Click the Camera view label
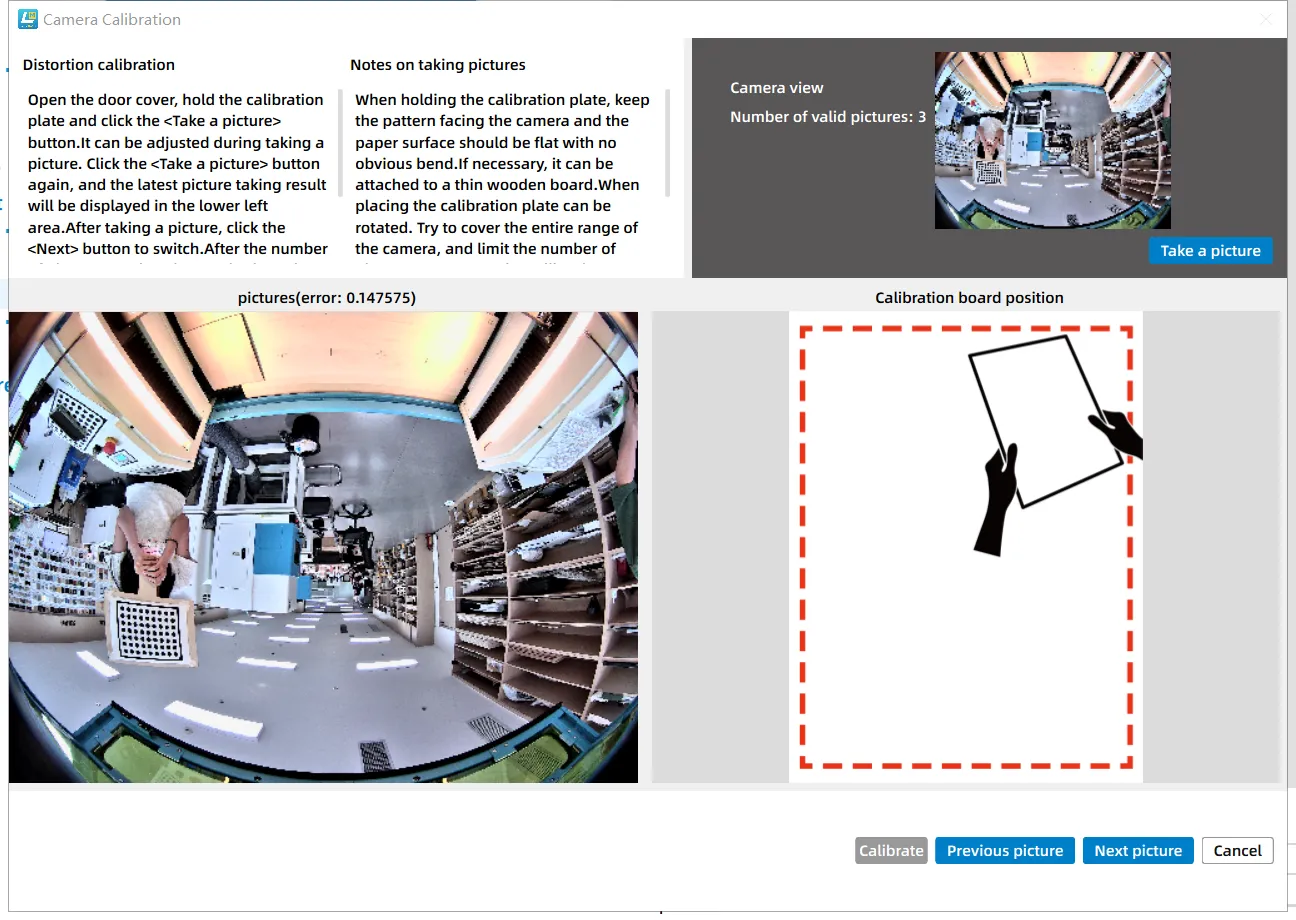Screen dimensions: 1296x920 point(777,88)
